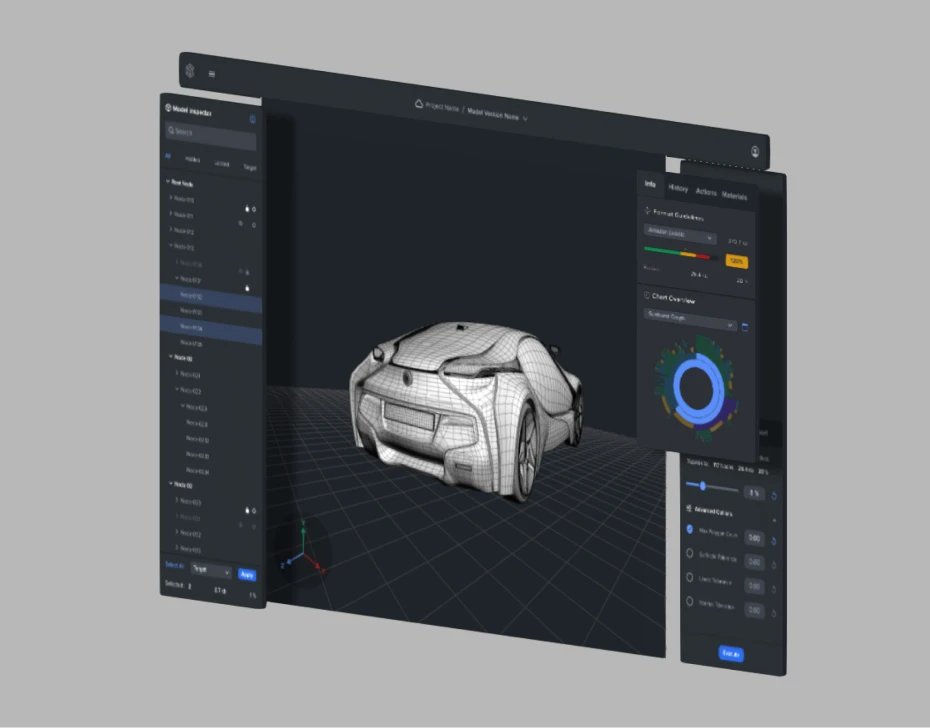Reset the Lines Tolerance value
The image size is (930, 728).
pos(774,589)
